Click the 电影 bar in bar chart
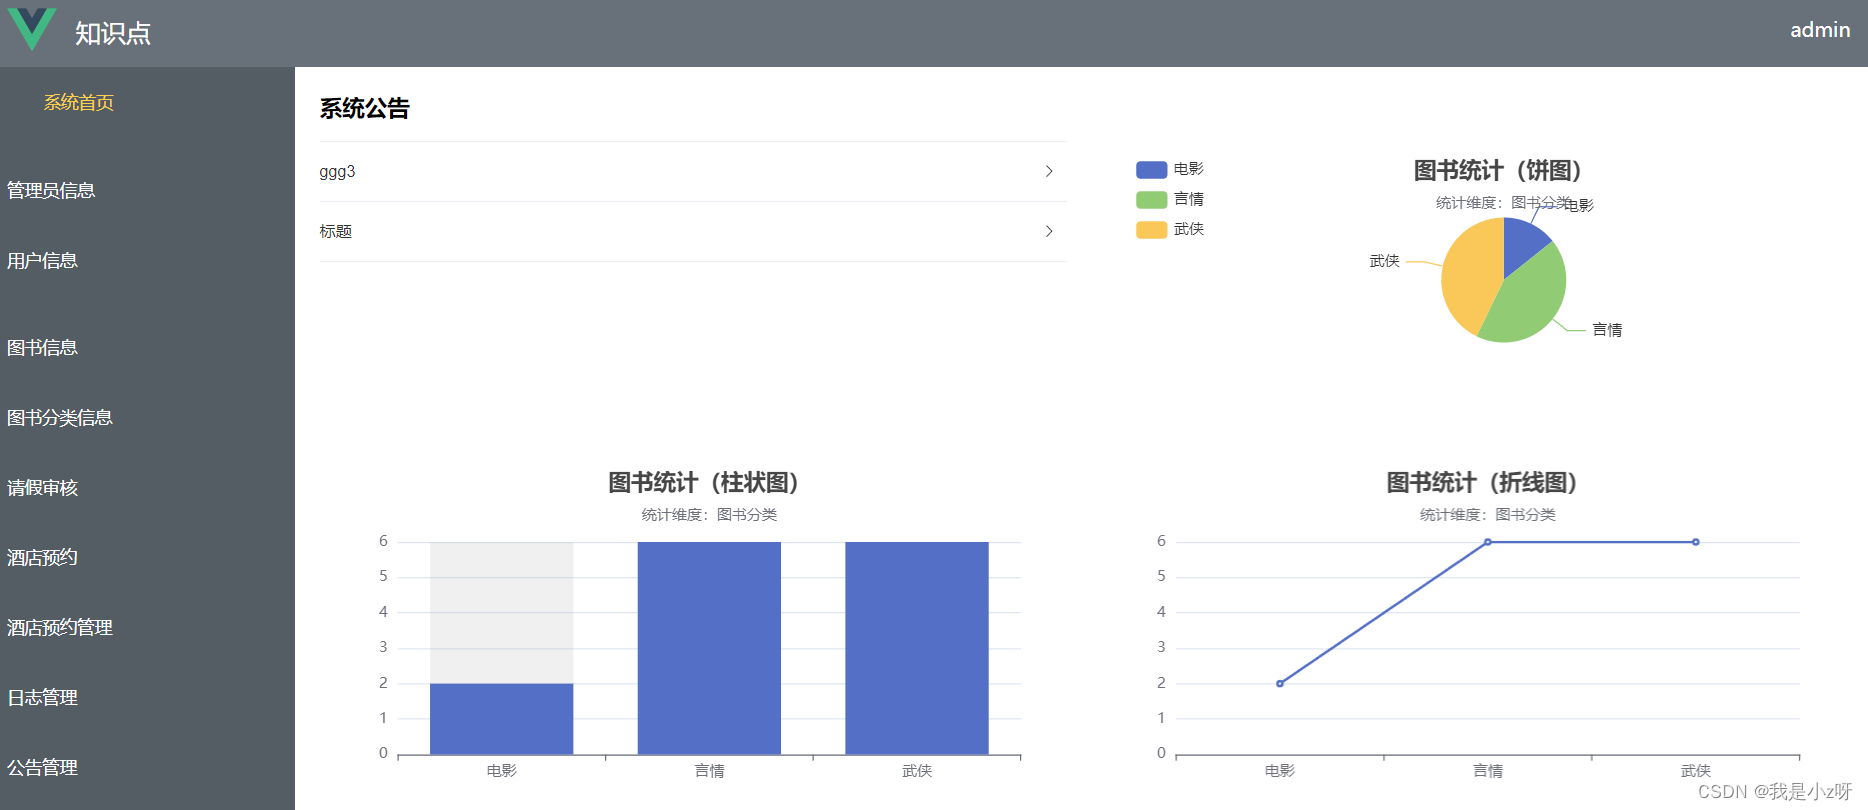The image size is (1868, 810). tap(501, 719)
